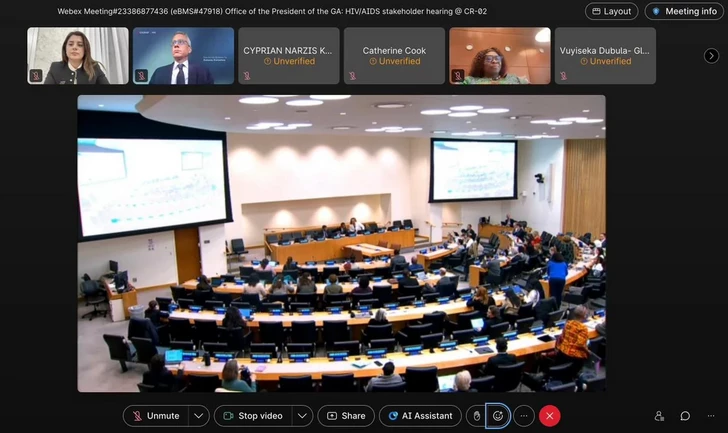728x433 pixels.
Task: Click the bottom-right ellipsis panel options
Action: point(711,416)
